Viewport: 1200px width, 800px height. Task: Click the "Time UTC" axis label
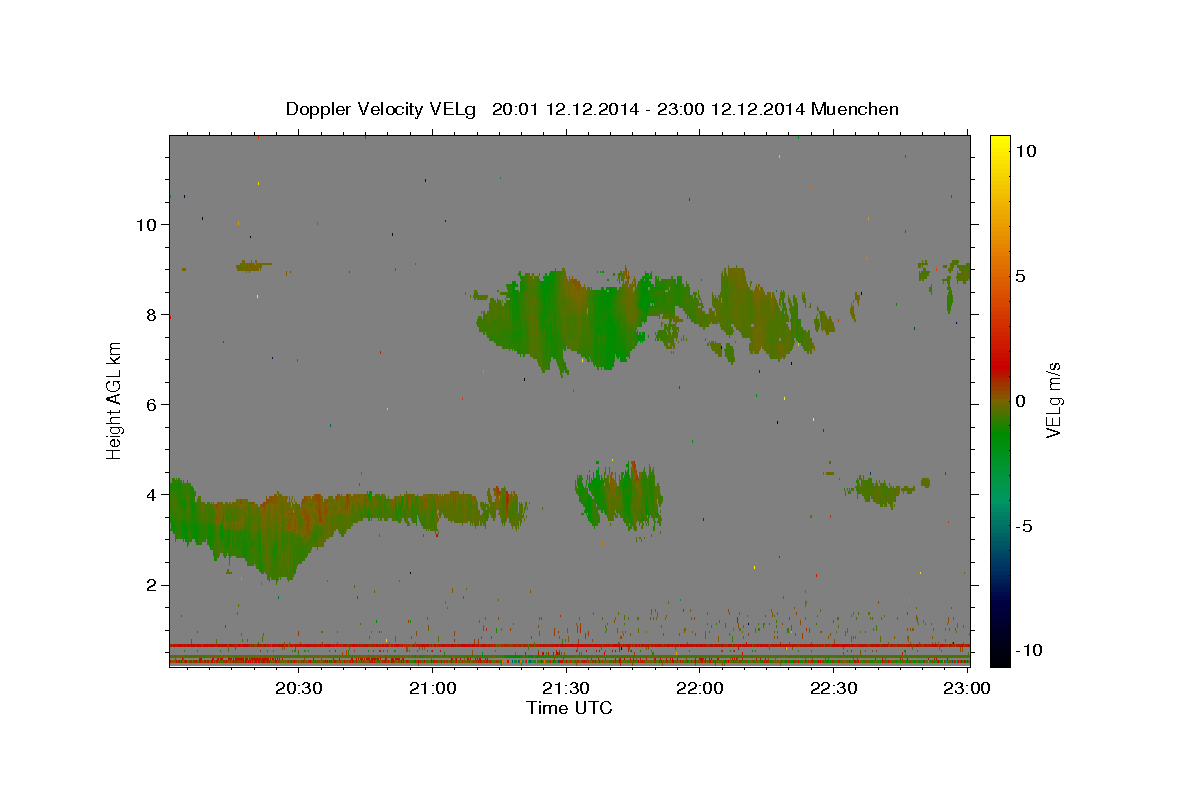point(569,708)
